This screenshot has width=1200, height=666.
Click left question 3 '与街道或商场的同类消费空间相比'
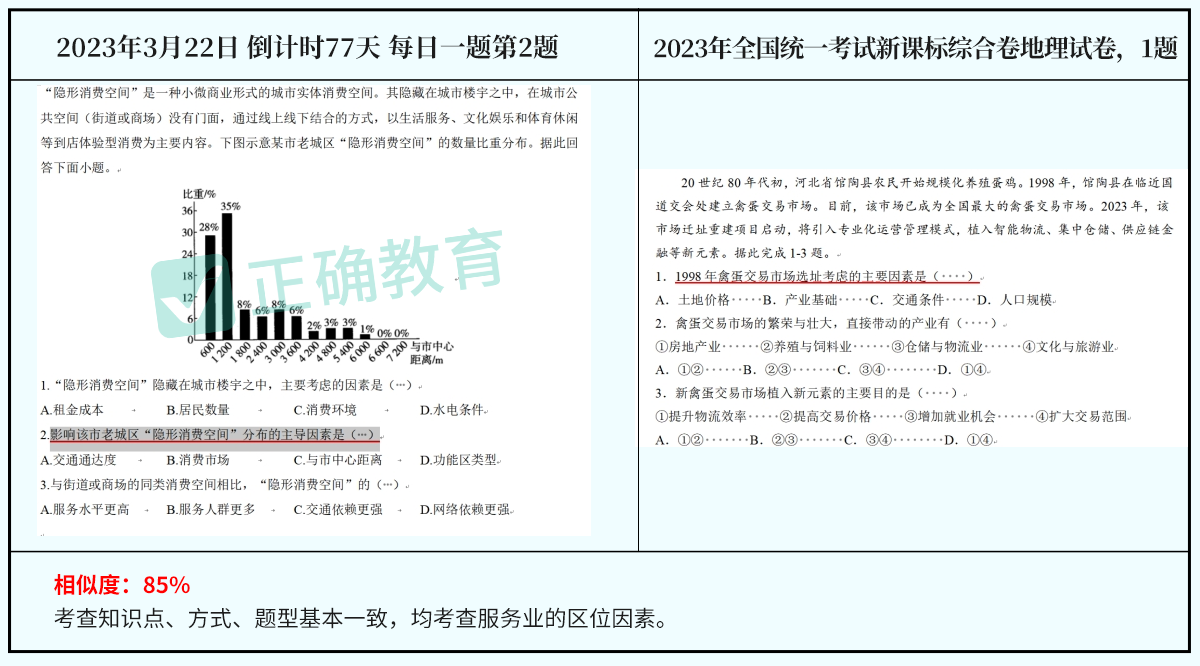226,484
